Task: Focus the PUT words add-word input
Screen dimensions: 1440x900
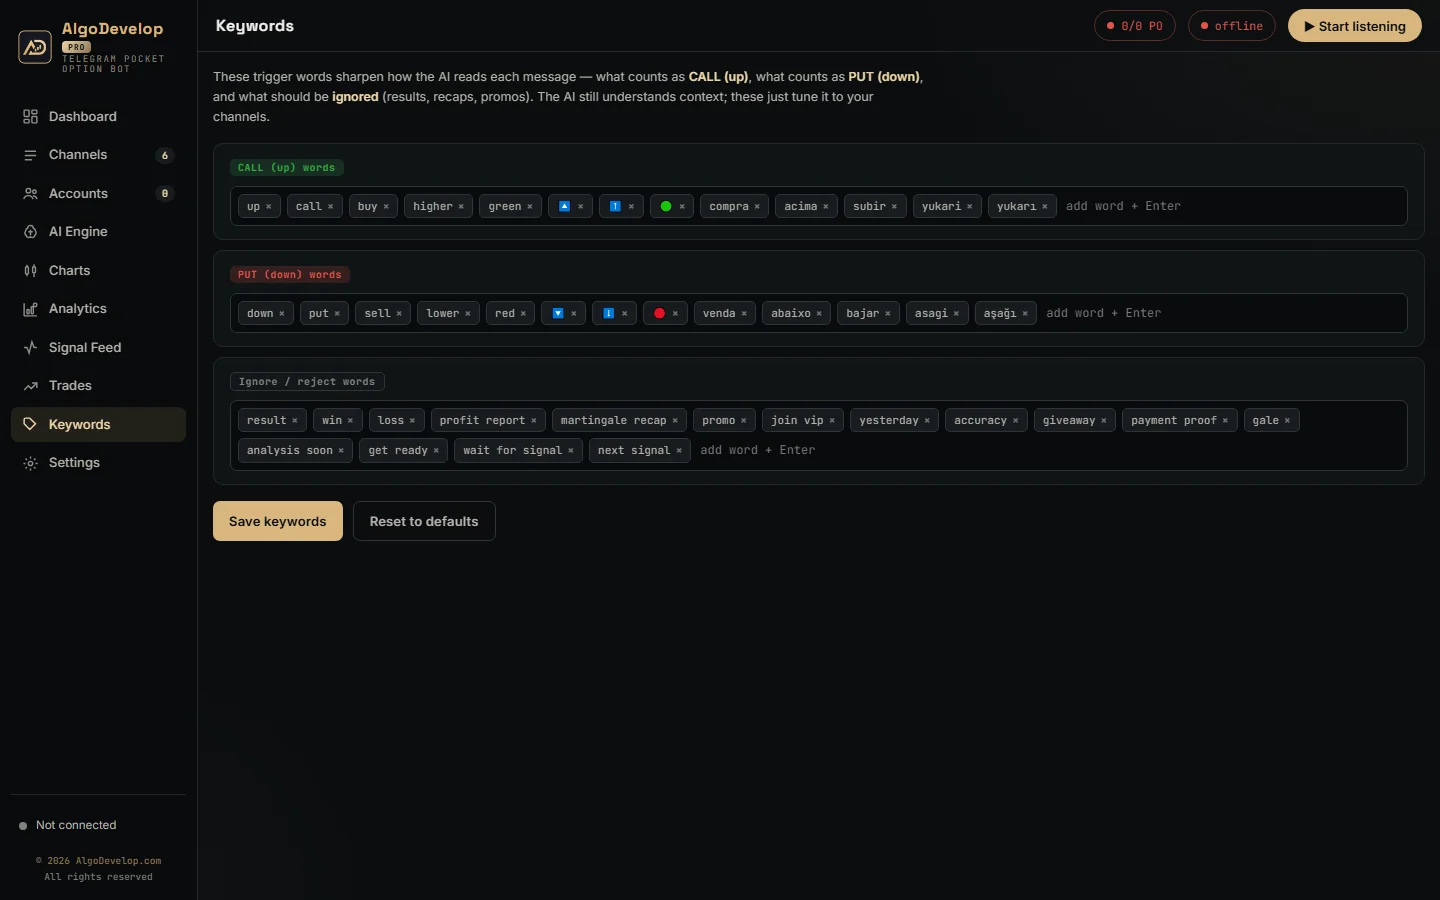Action: click(1220, 314)
